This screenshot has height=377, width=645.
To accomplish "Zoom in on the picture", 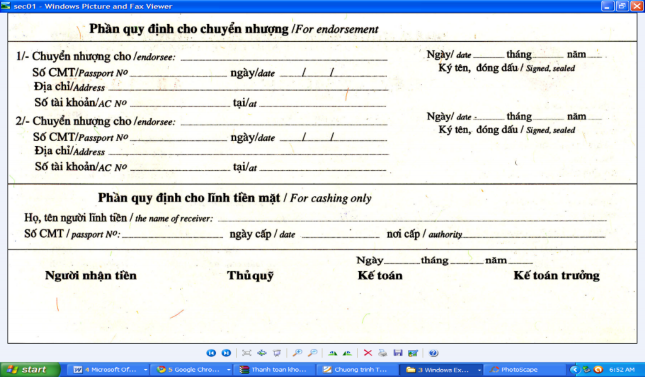I will coord(297,353).
